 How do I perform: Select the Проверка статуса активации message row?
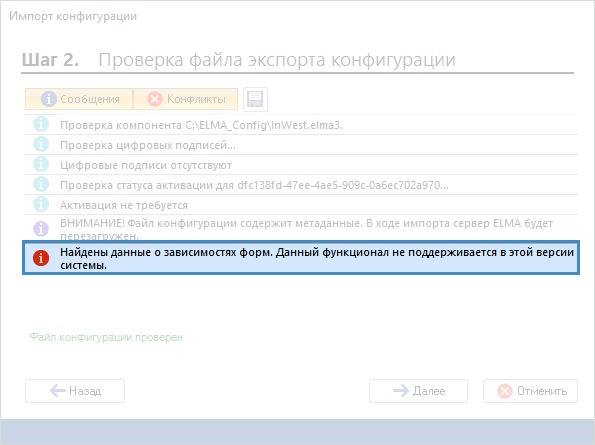tap(301, 185)
